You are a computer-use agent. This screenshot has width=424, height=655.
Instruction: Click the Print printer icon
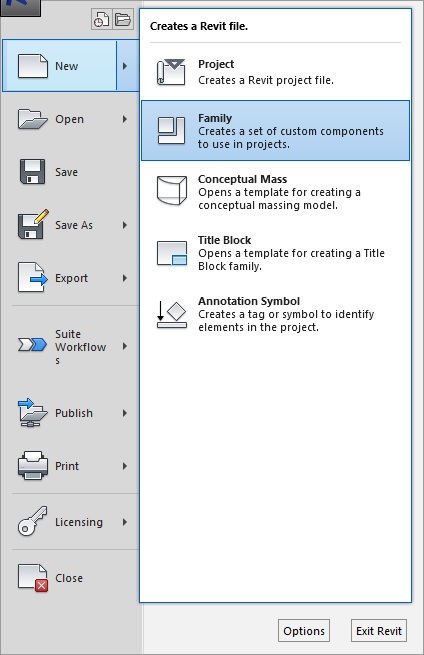33,465
